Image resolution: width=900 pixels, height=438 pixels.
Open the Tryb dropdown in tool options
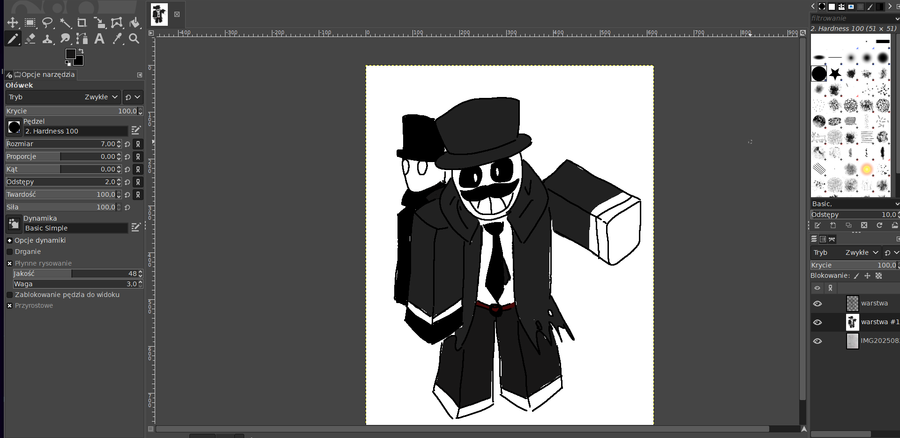[x=63, y=97]
